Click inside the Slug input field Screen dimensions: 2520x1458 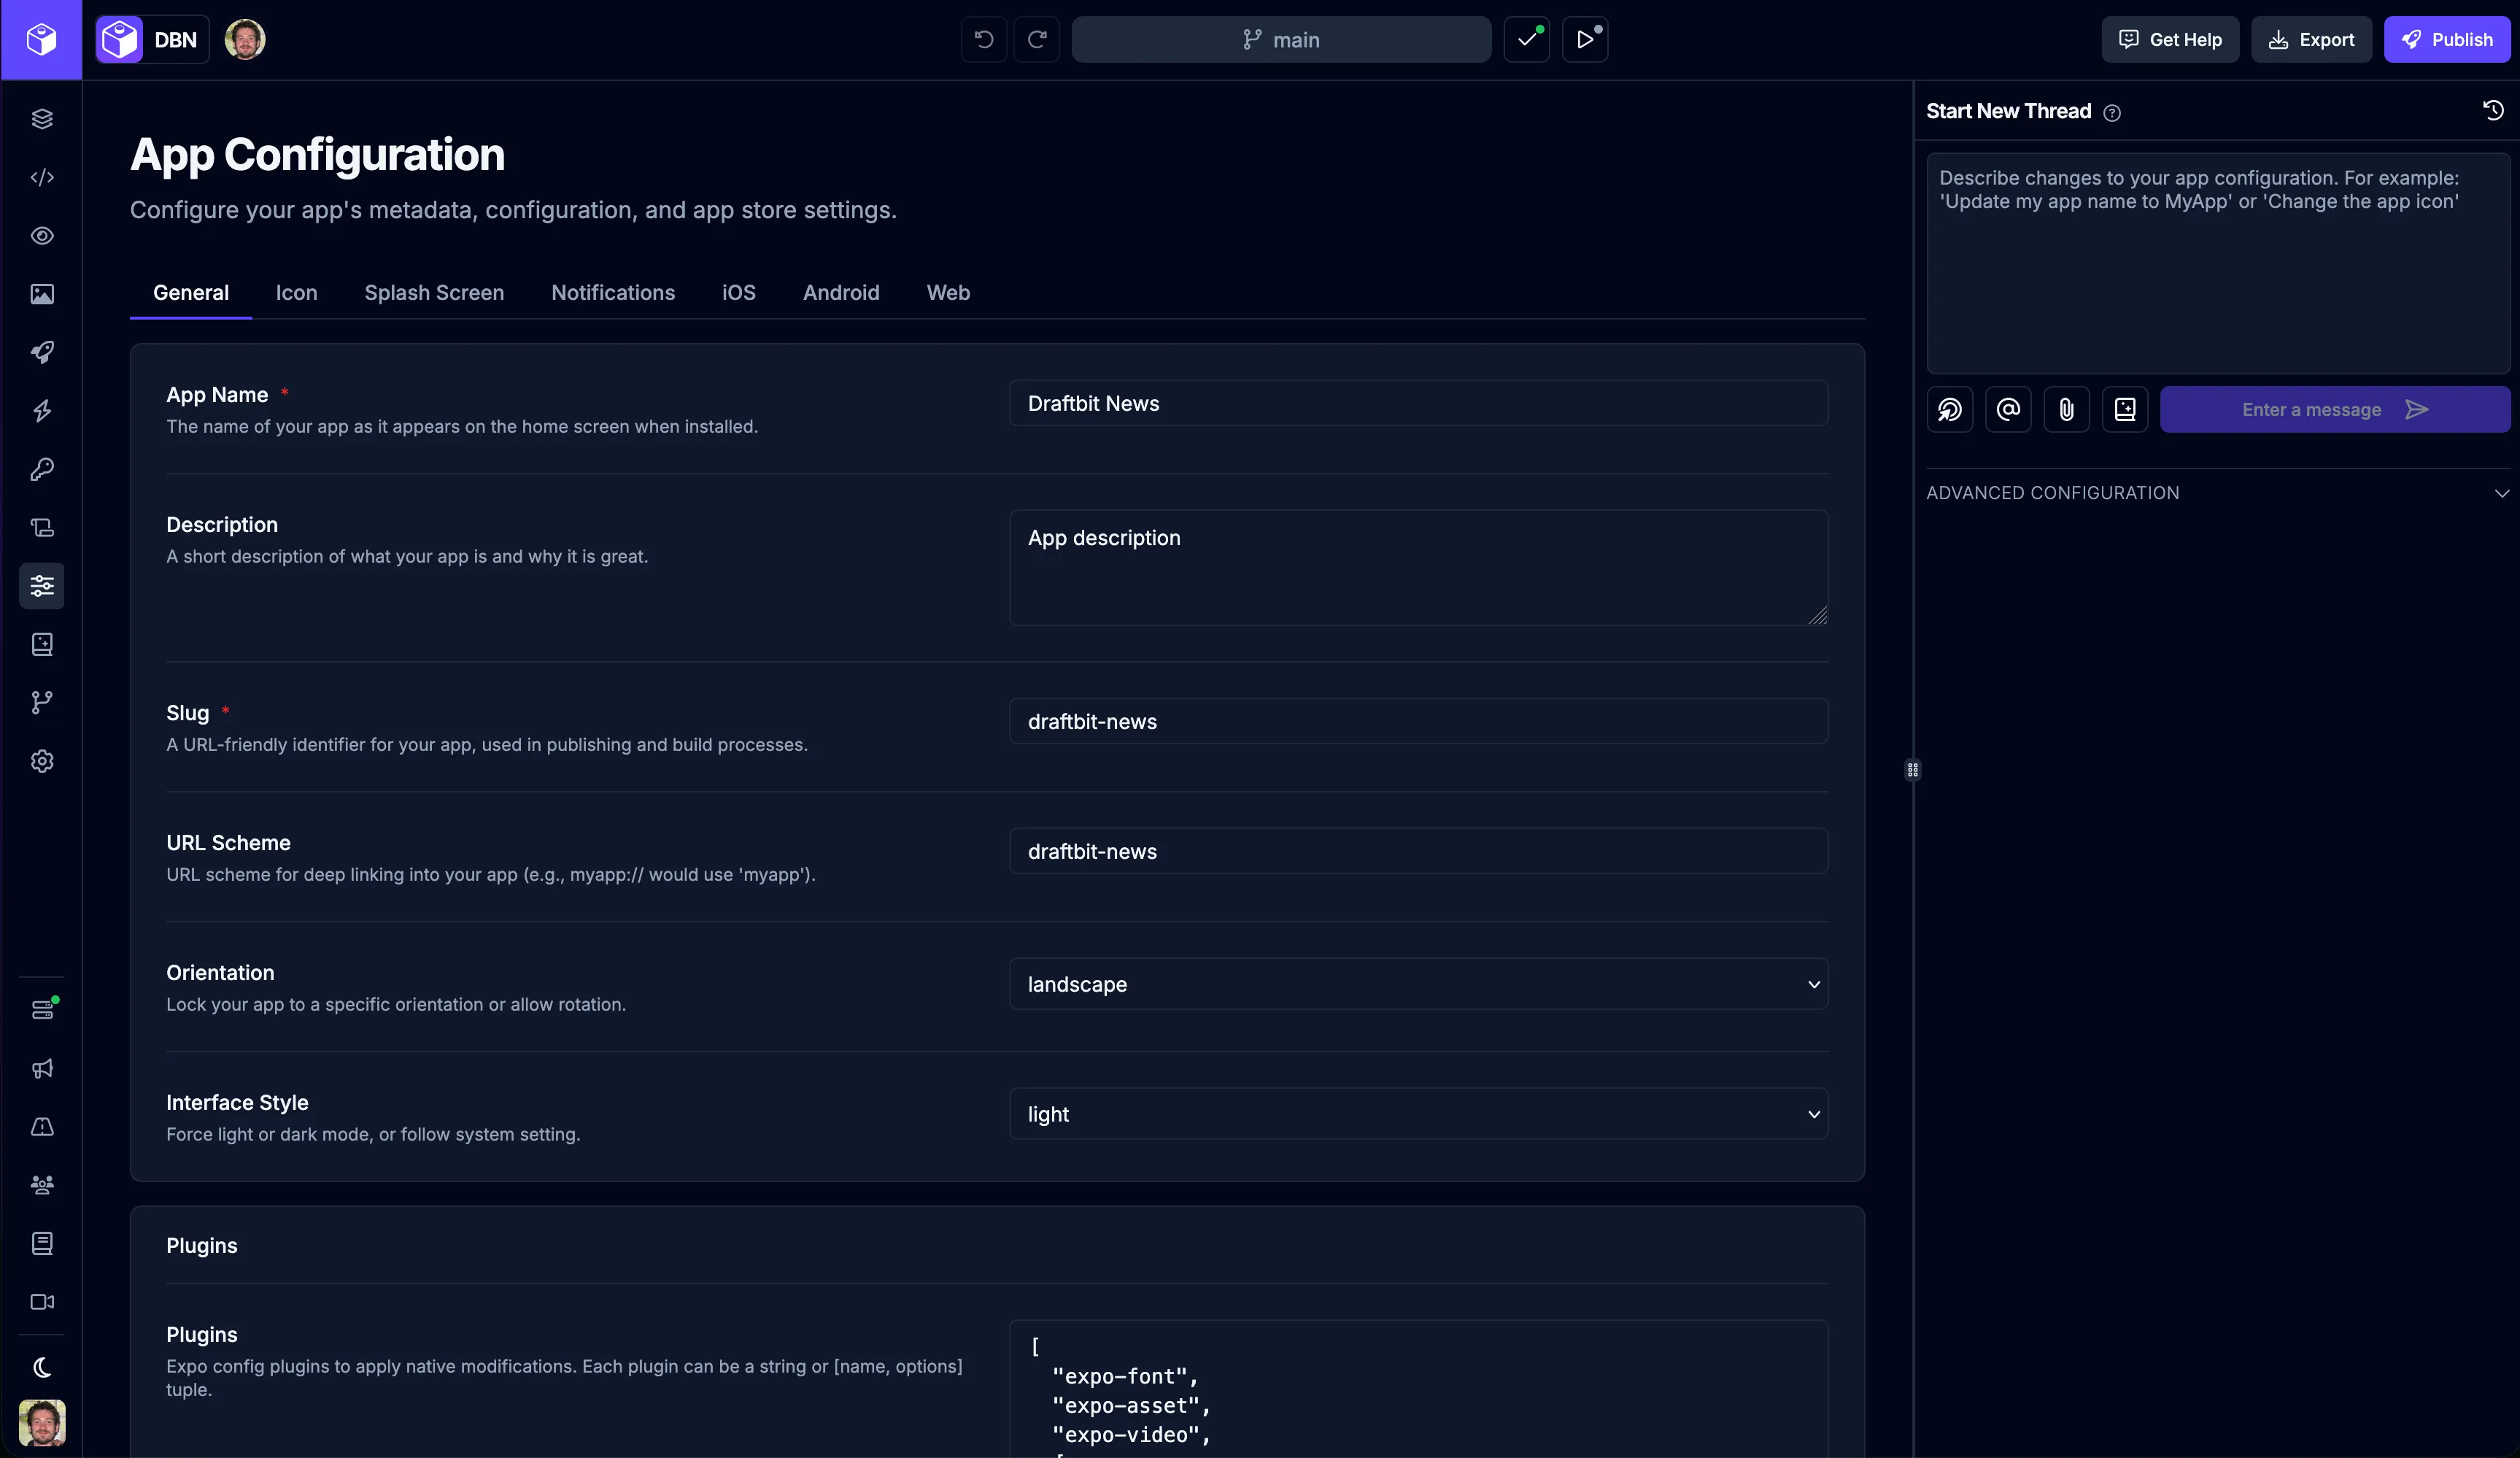(1418, 722)
